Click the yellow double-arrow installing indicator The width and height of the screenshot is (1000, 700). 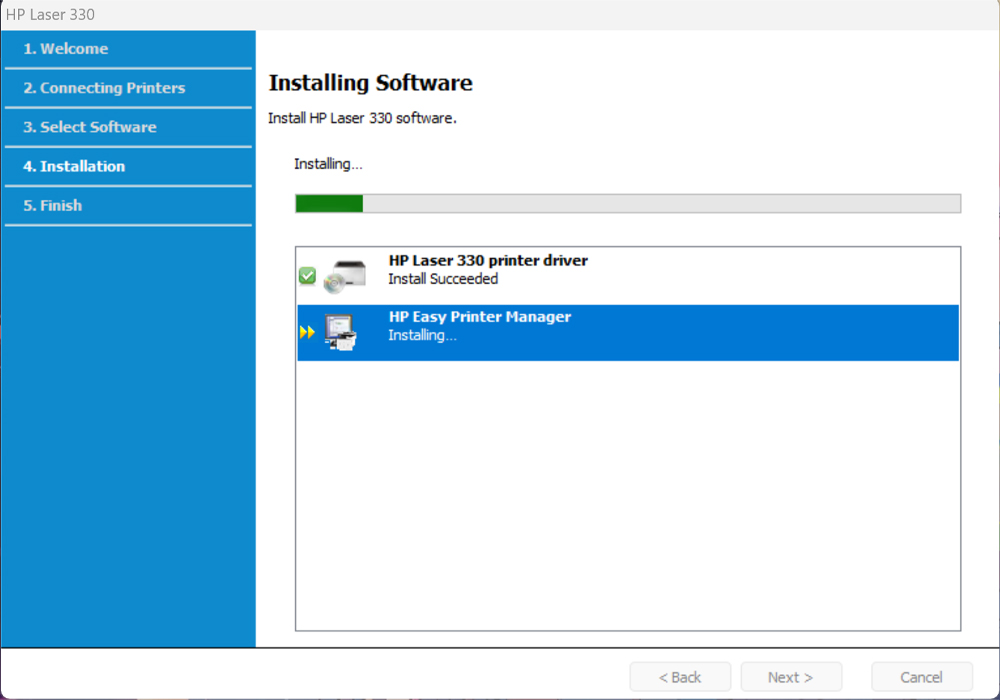[x=307, y=331]
